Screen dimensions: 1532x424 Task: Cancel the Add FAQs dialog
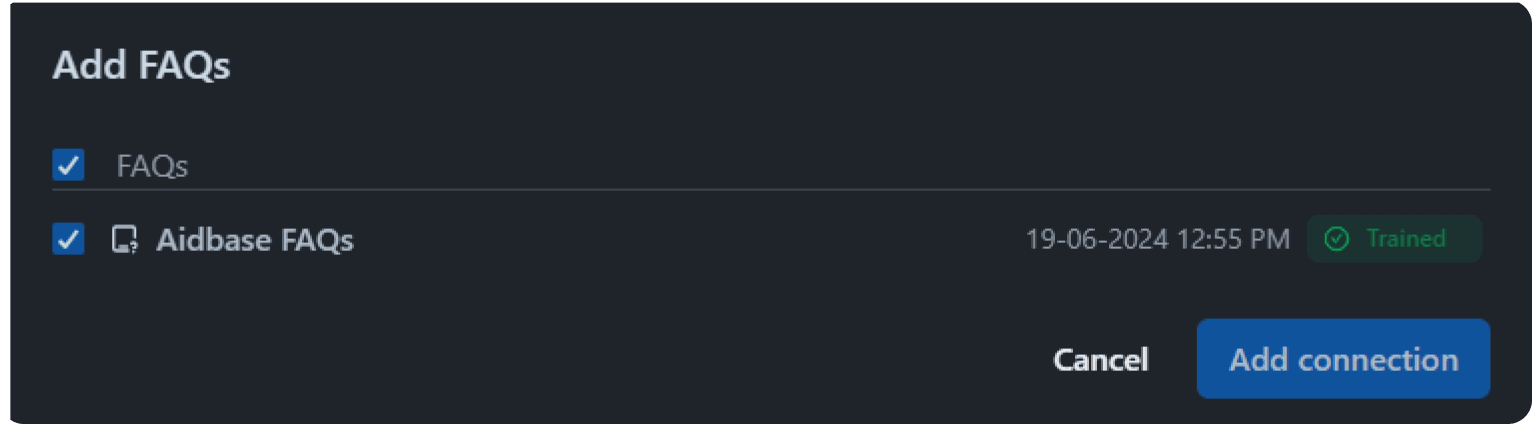click(1101, 360)
